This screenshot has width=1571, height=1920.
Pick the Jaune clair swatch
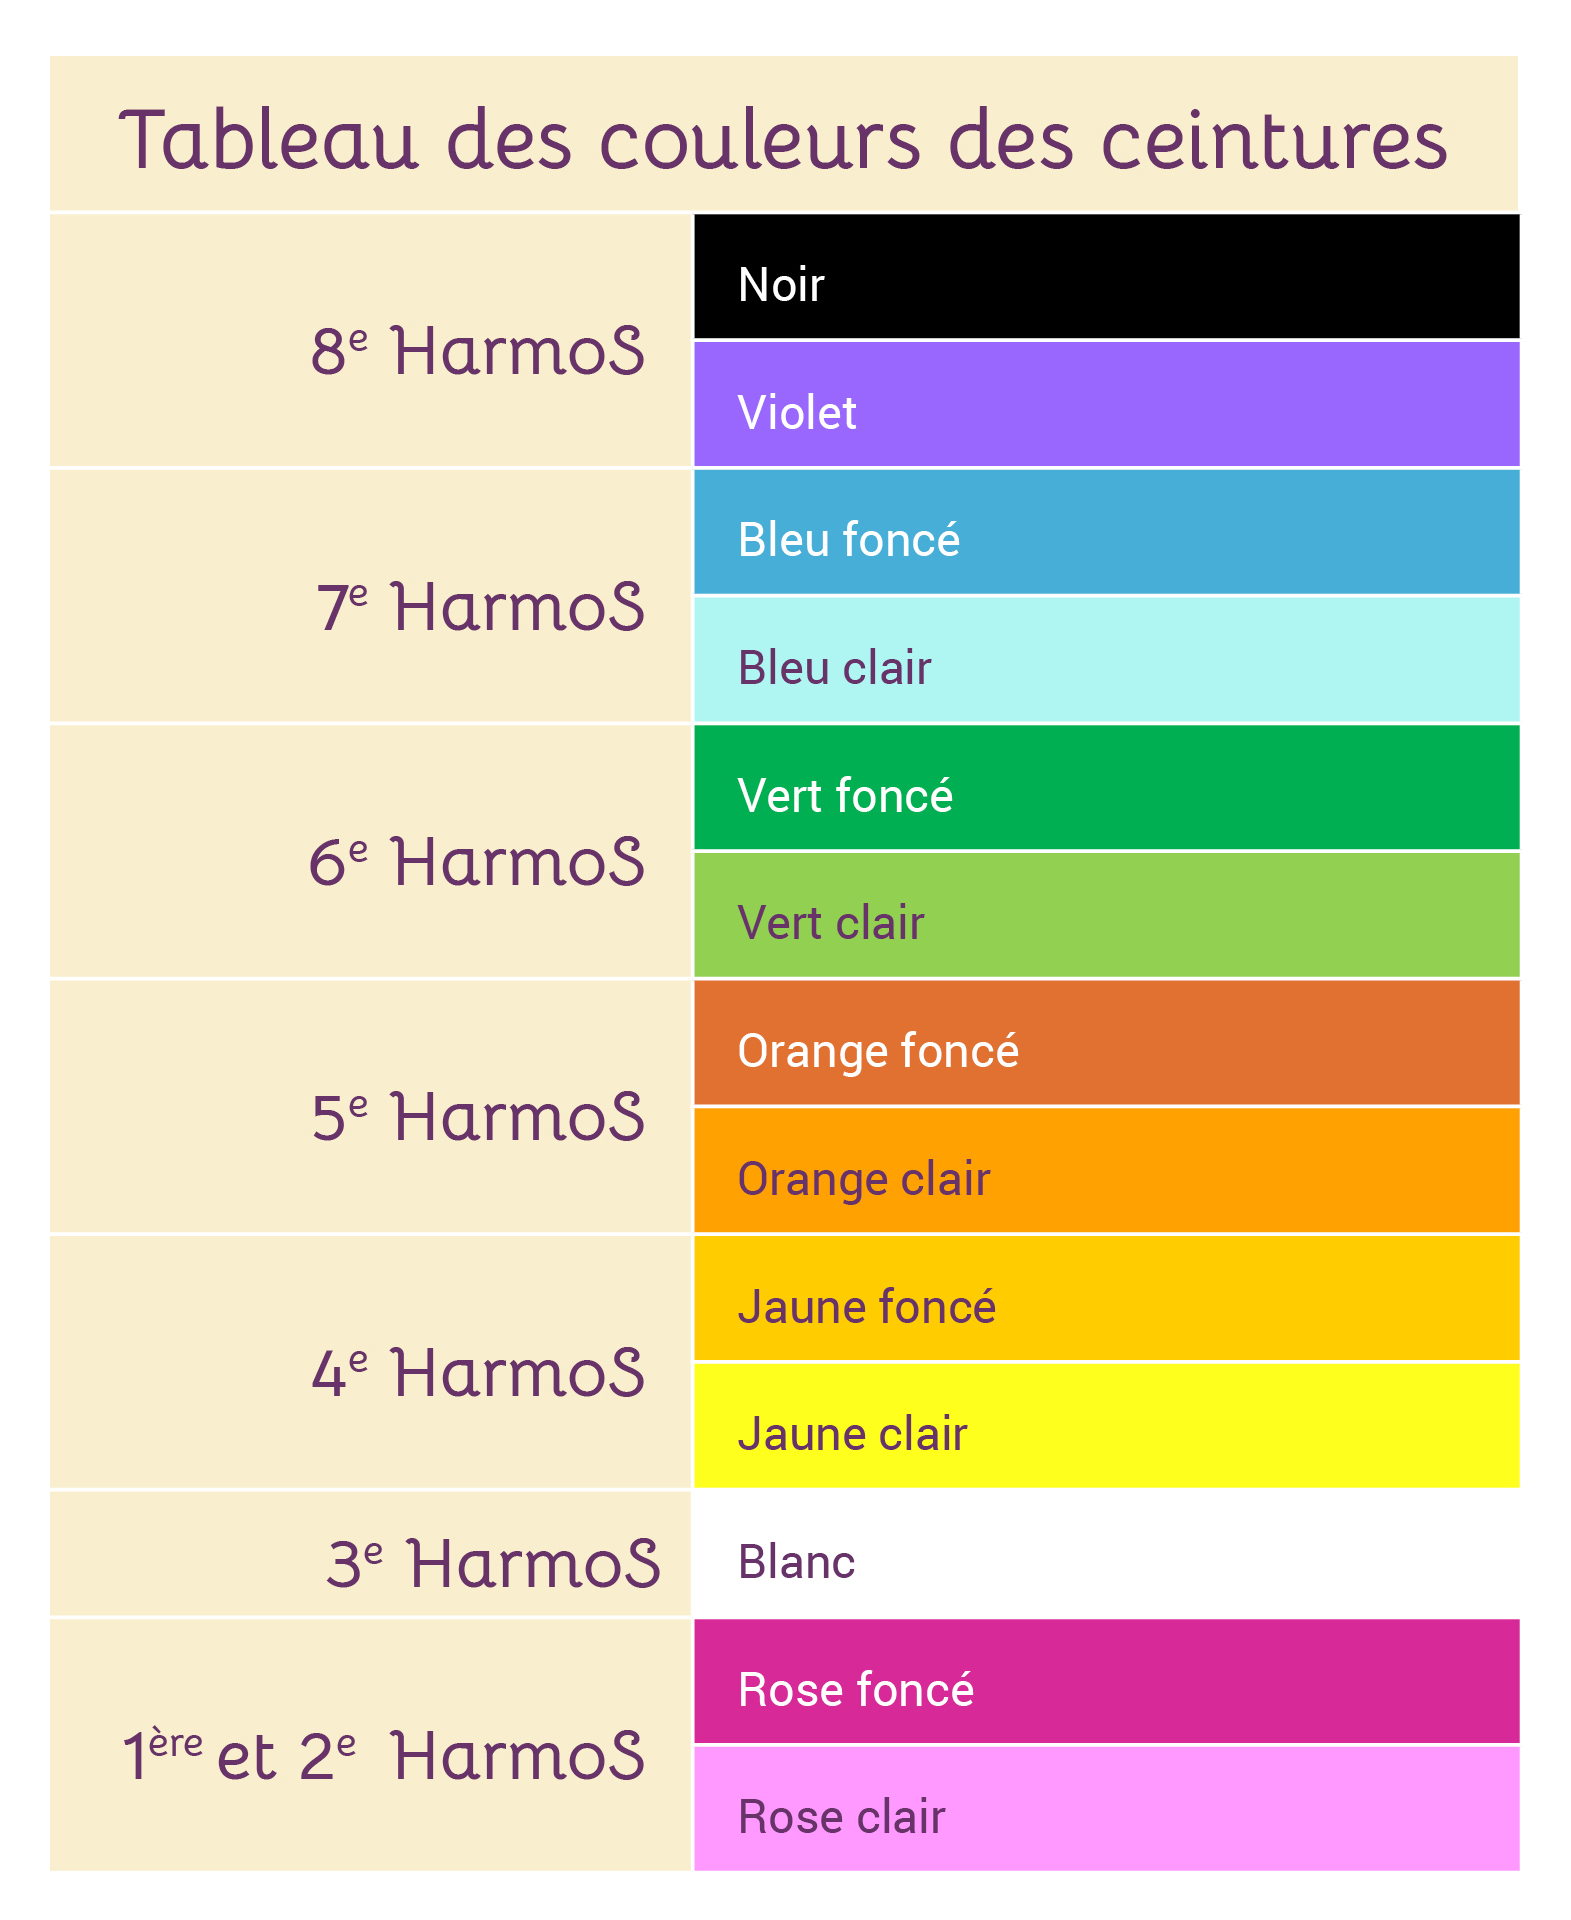tap(1106, 1426)
